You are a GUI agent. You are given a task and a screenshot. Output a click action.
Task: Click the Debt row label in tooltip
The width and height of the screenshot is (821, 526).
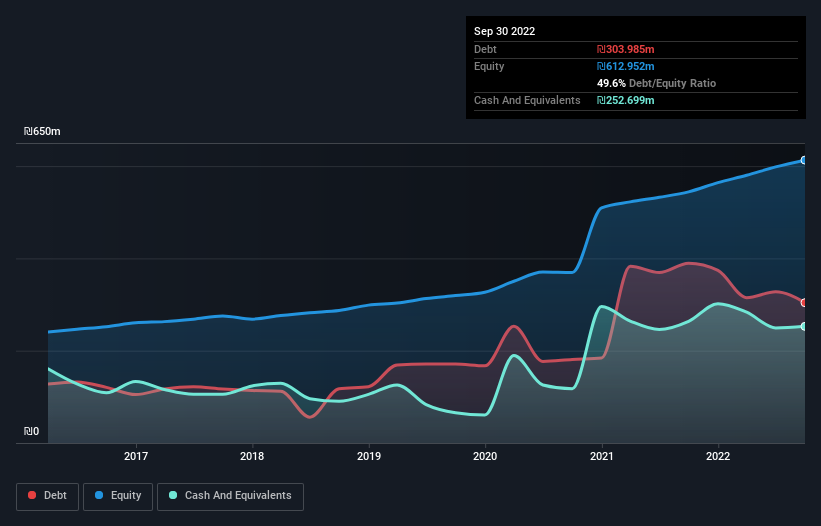pos(485,49)
